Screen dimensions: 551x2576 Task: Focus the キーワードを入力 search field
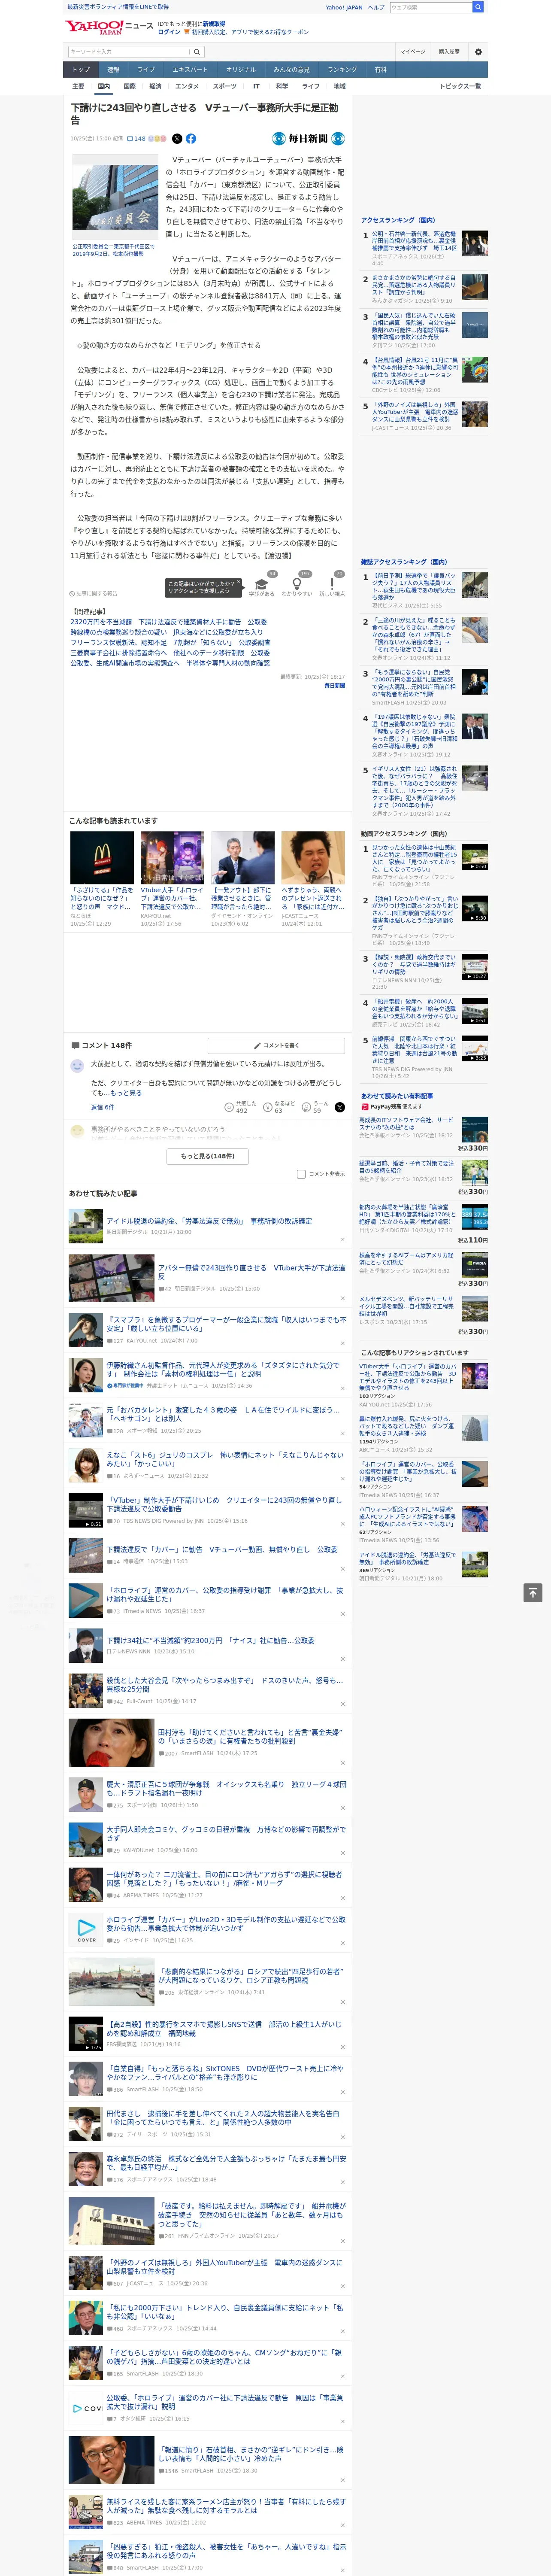[x=129, y=51]
